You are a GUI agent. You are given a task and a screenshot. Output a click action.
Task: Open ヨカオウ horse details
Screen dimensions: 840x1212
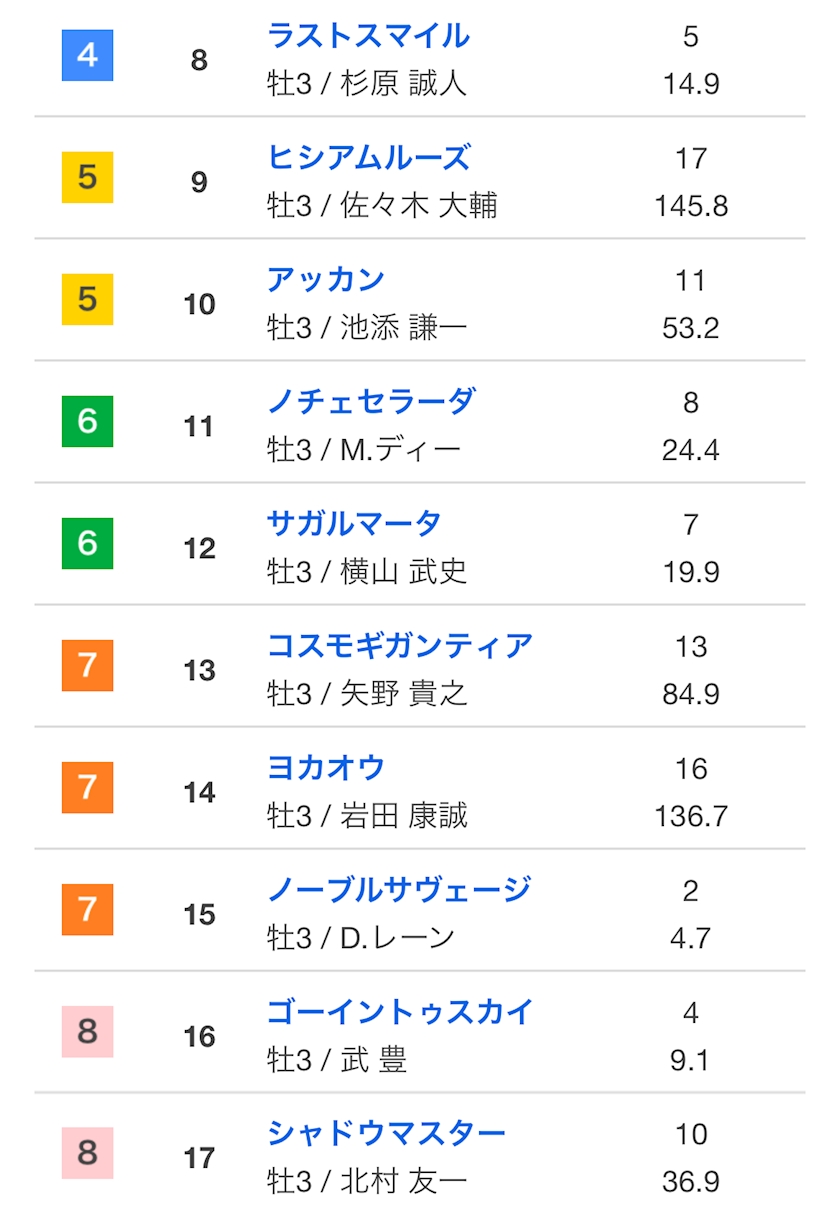(326, 768)
